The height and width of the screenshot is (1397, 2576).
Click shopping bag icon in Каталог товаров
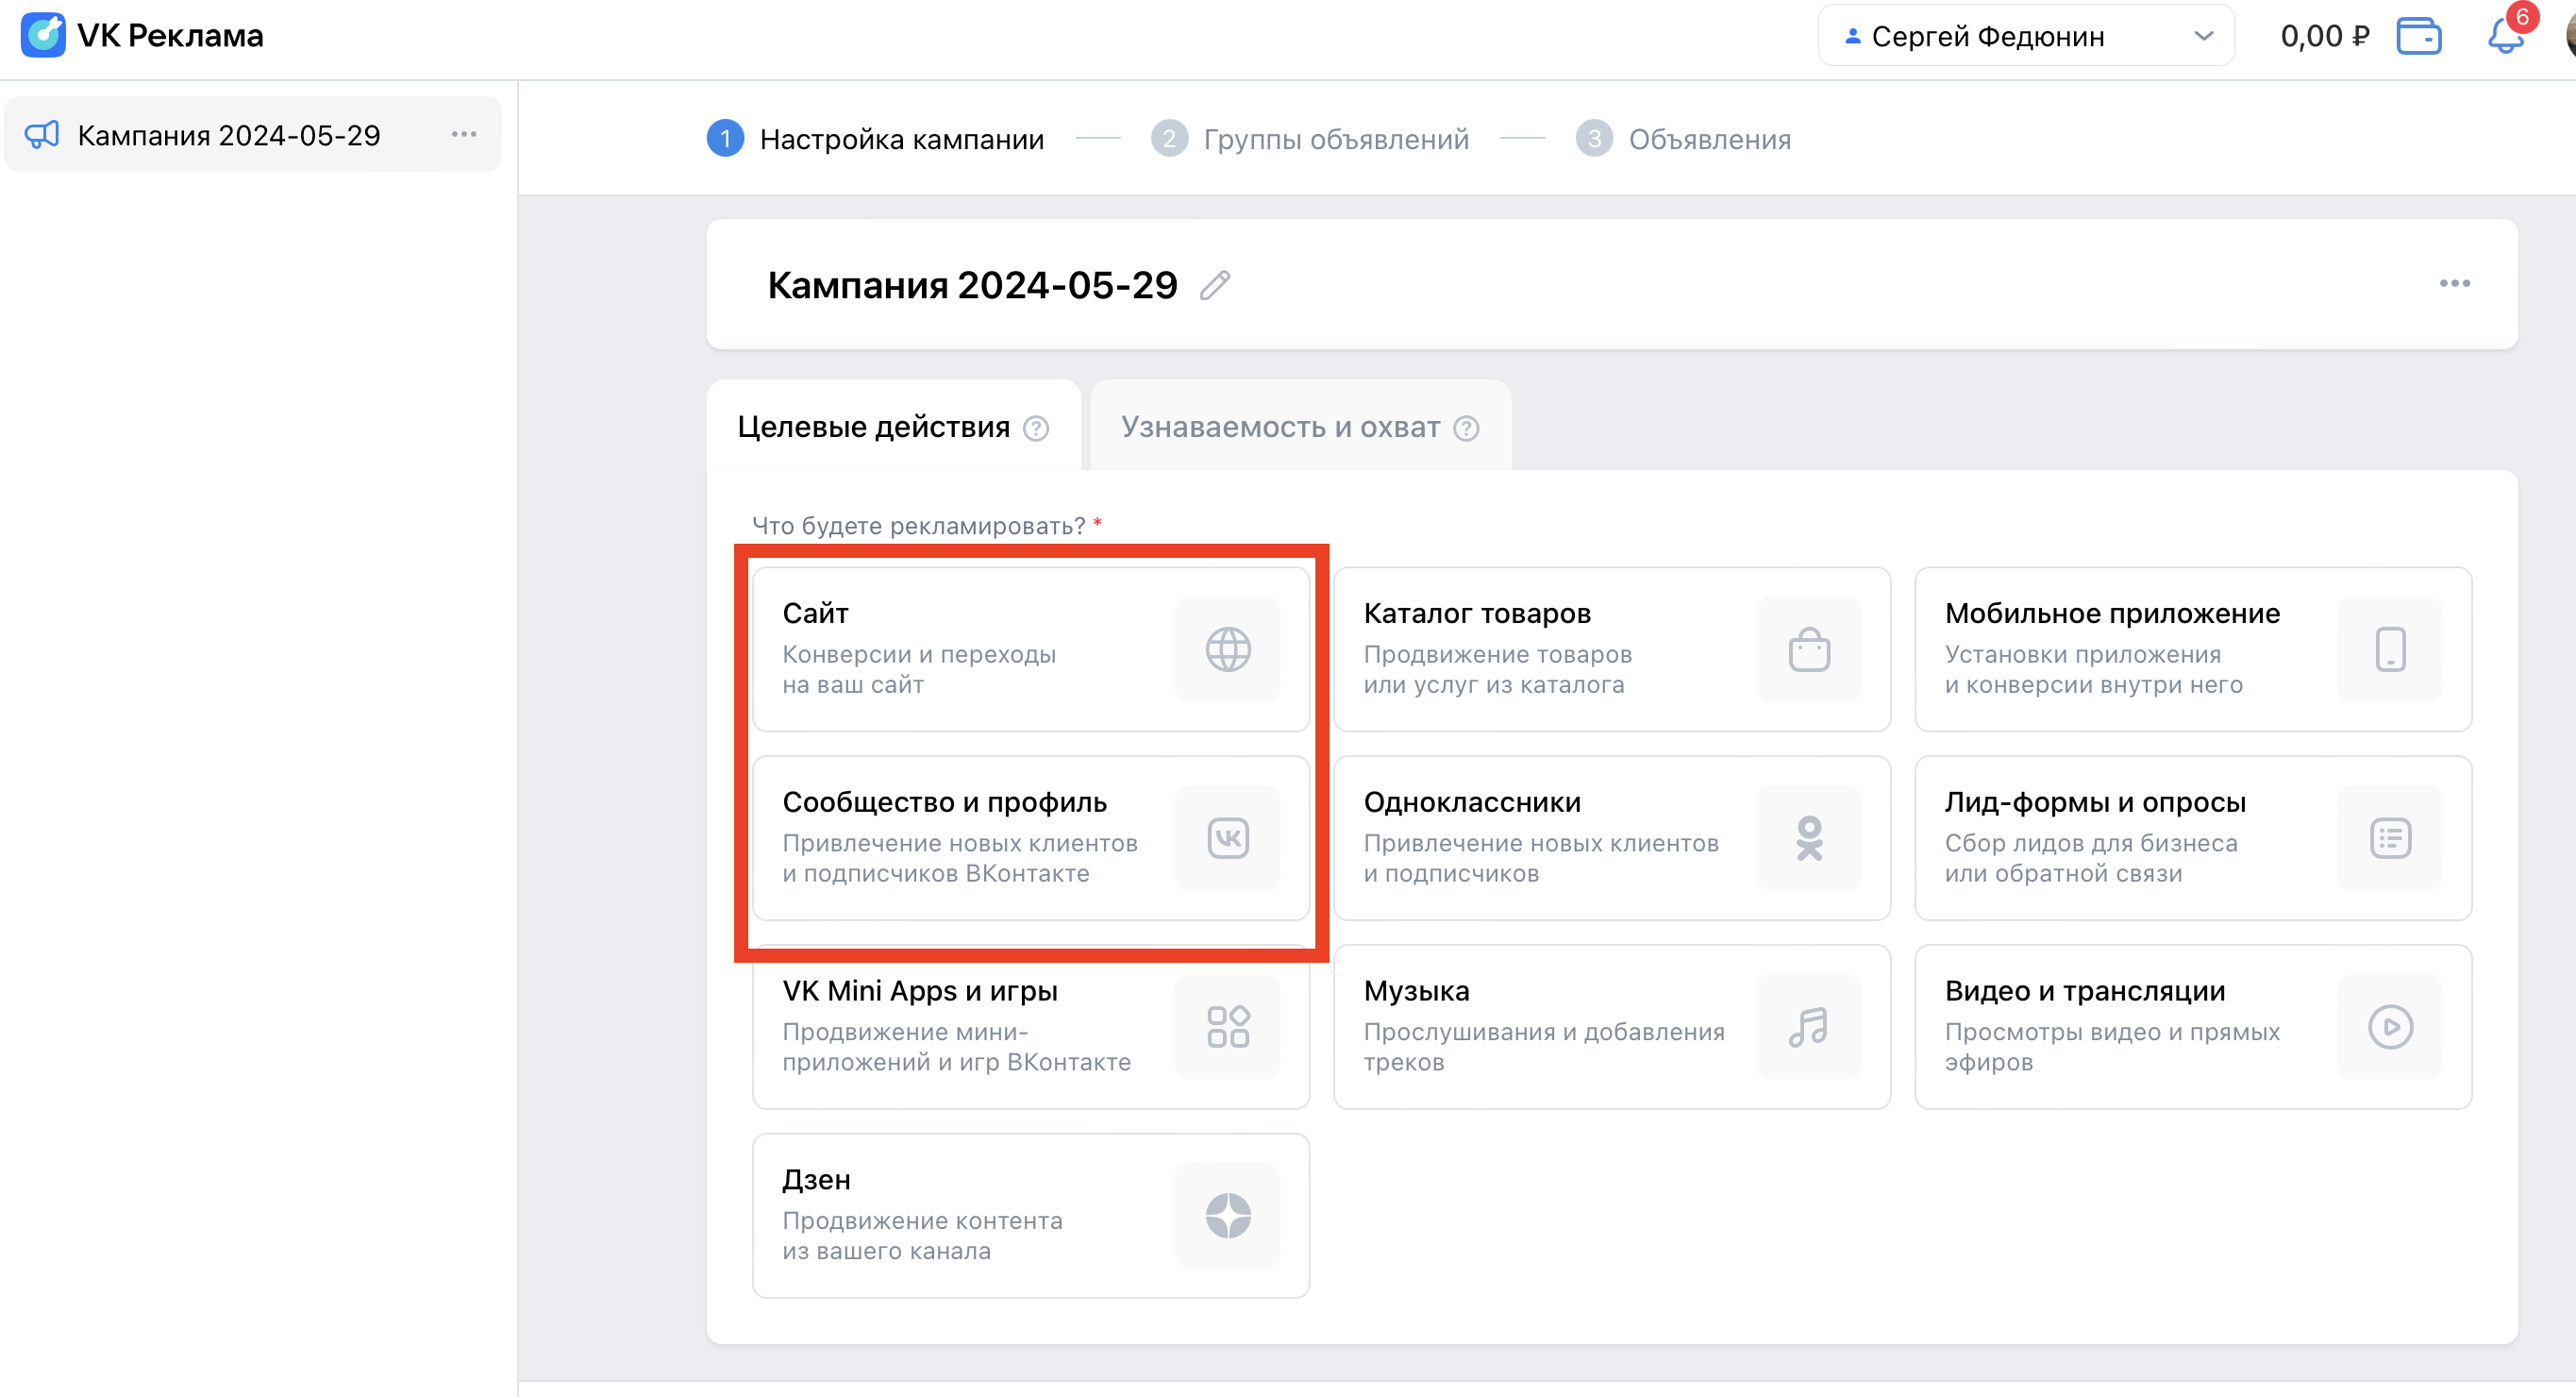point(1809,649)
